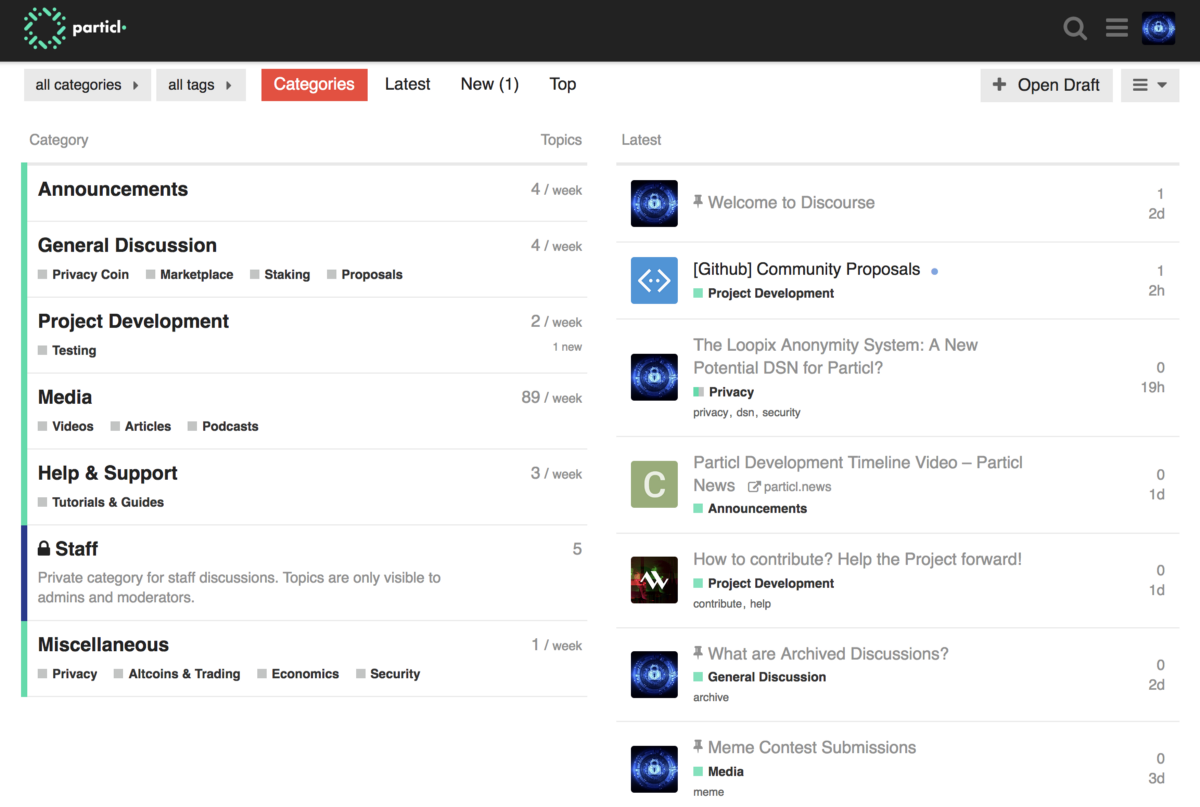
Task: Open avatar next to Loopix Anonymity System topic
Action: [x=654, y=377]
